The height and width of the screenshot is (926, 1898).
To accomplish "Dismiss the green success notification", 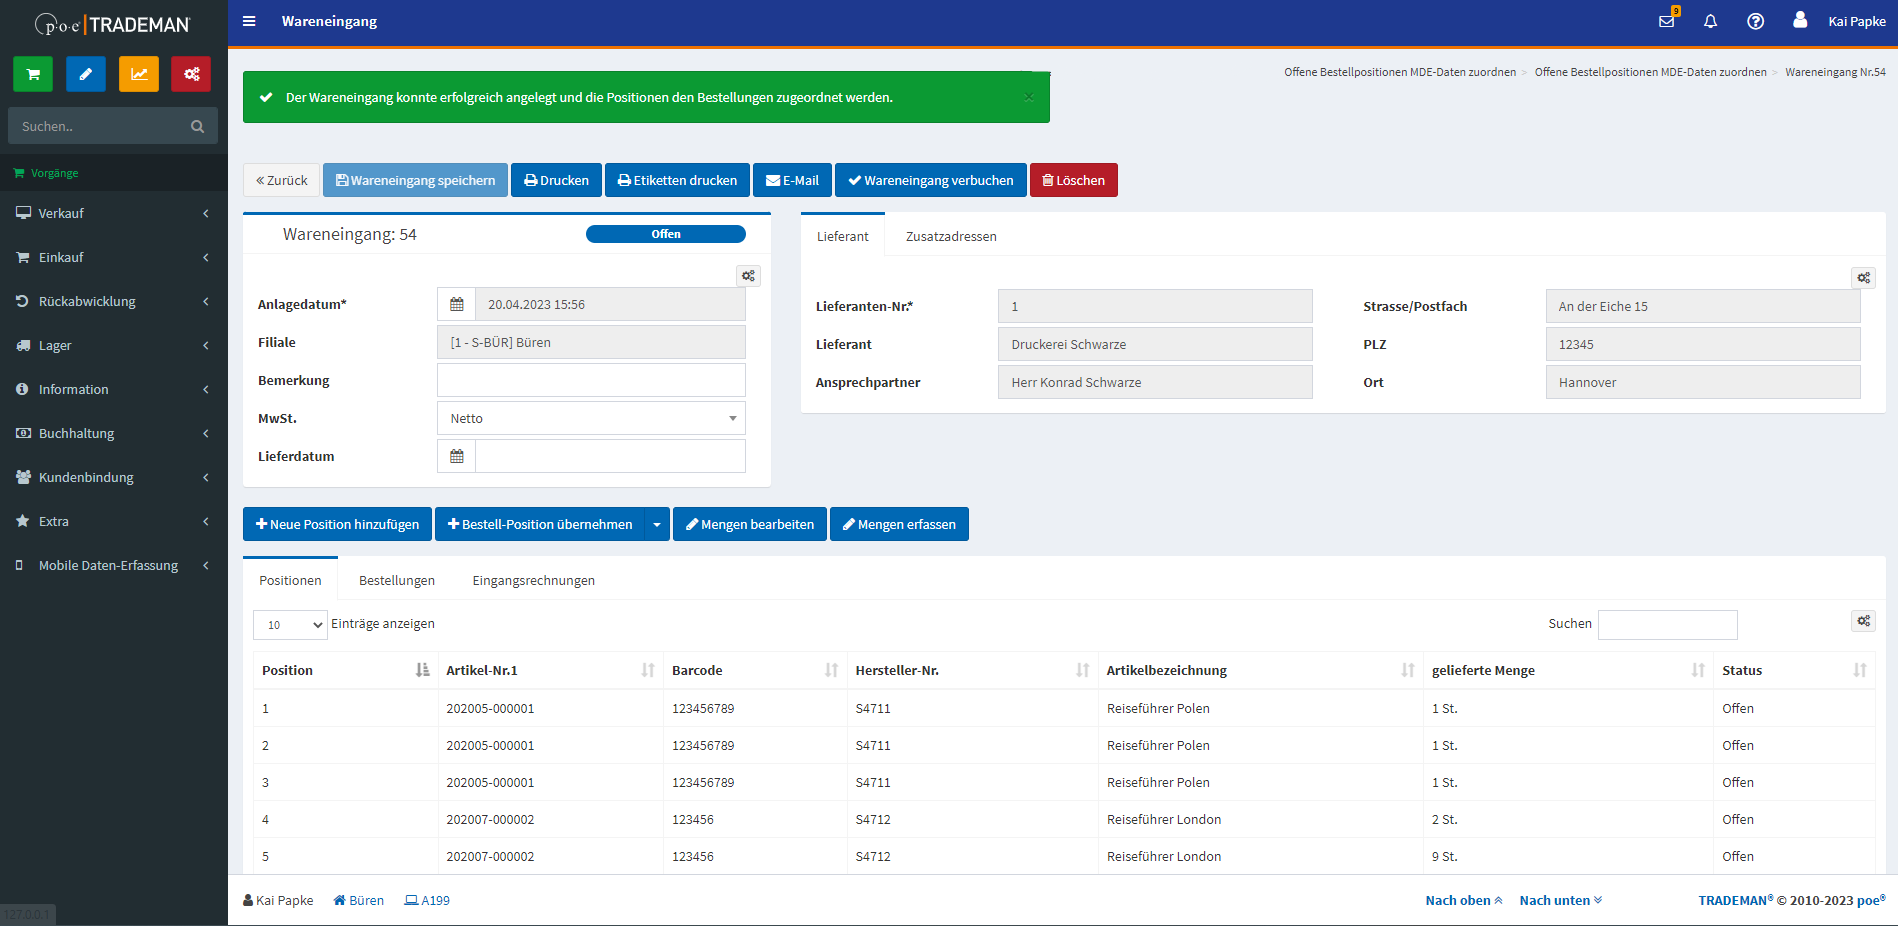I will tap(1029, 97).
